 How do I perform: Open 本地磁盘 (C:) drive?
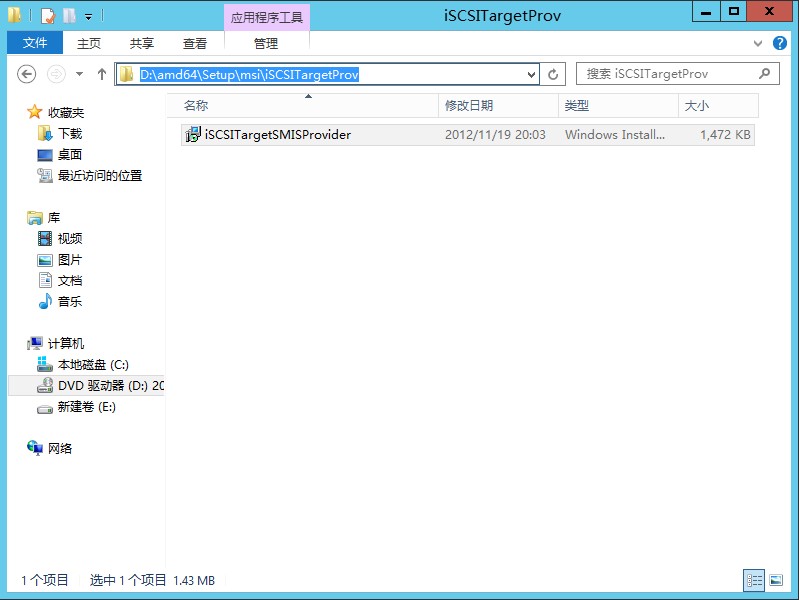click(93, 364)
